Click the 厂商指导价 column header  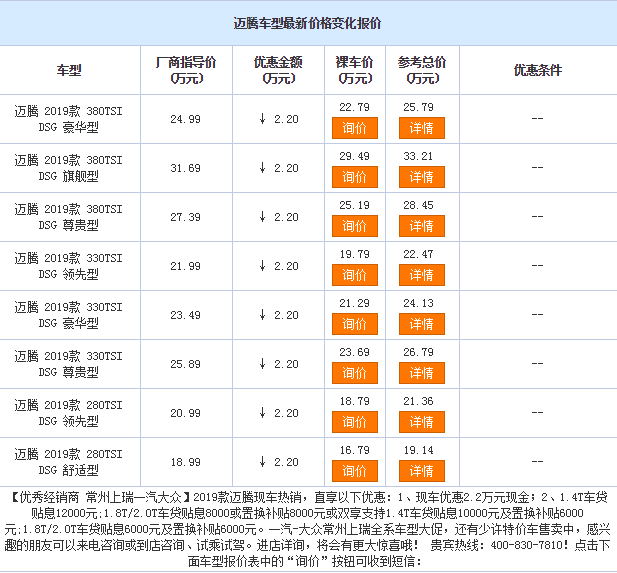186,70
